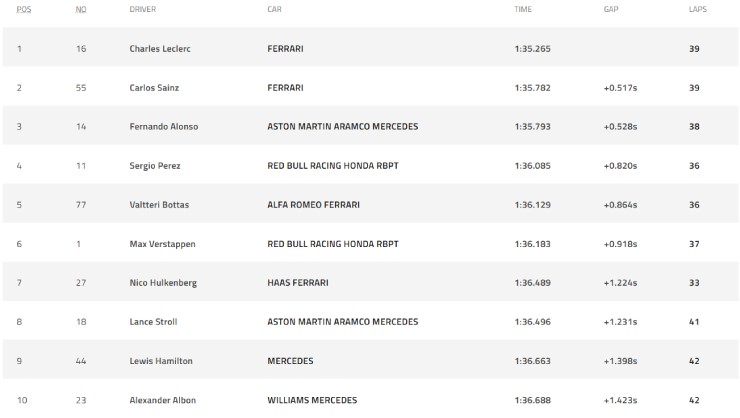This screenshot has height=418, width=740.
Task: Click the LAPS column header
Action: coord(698,9)
